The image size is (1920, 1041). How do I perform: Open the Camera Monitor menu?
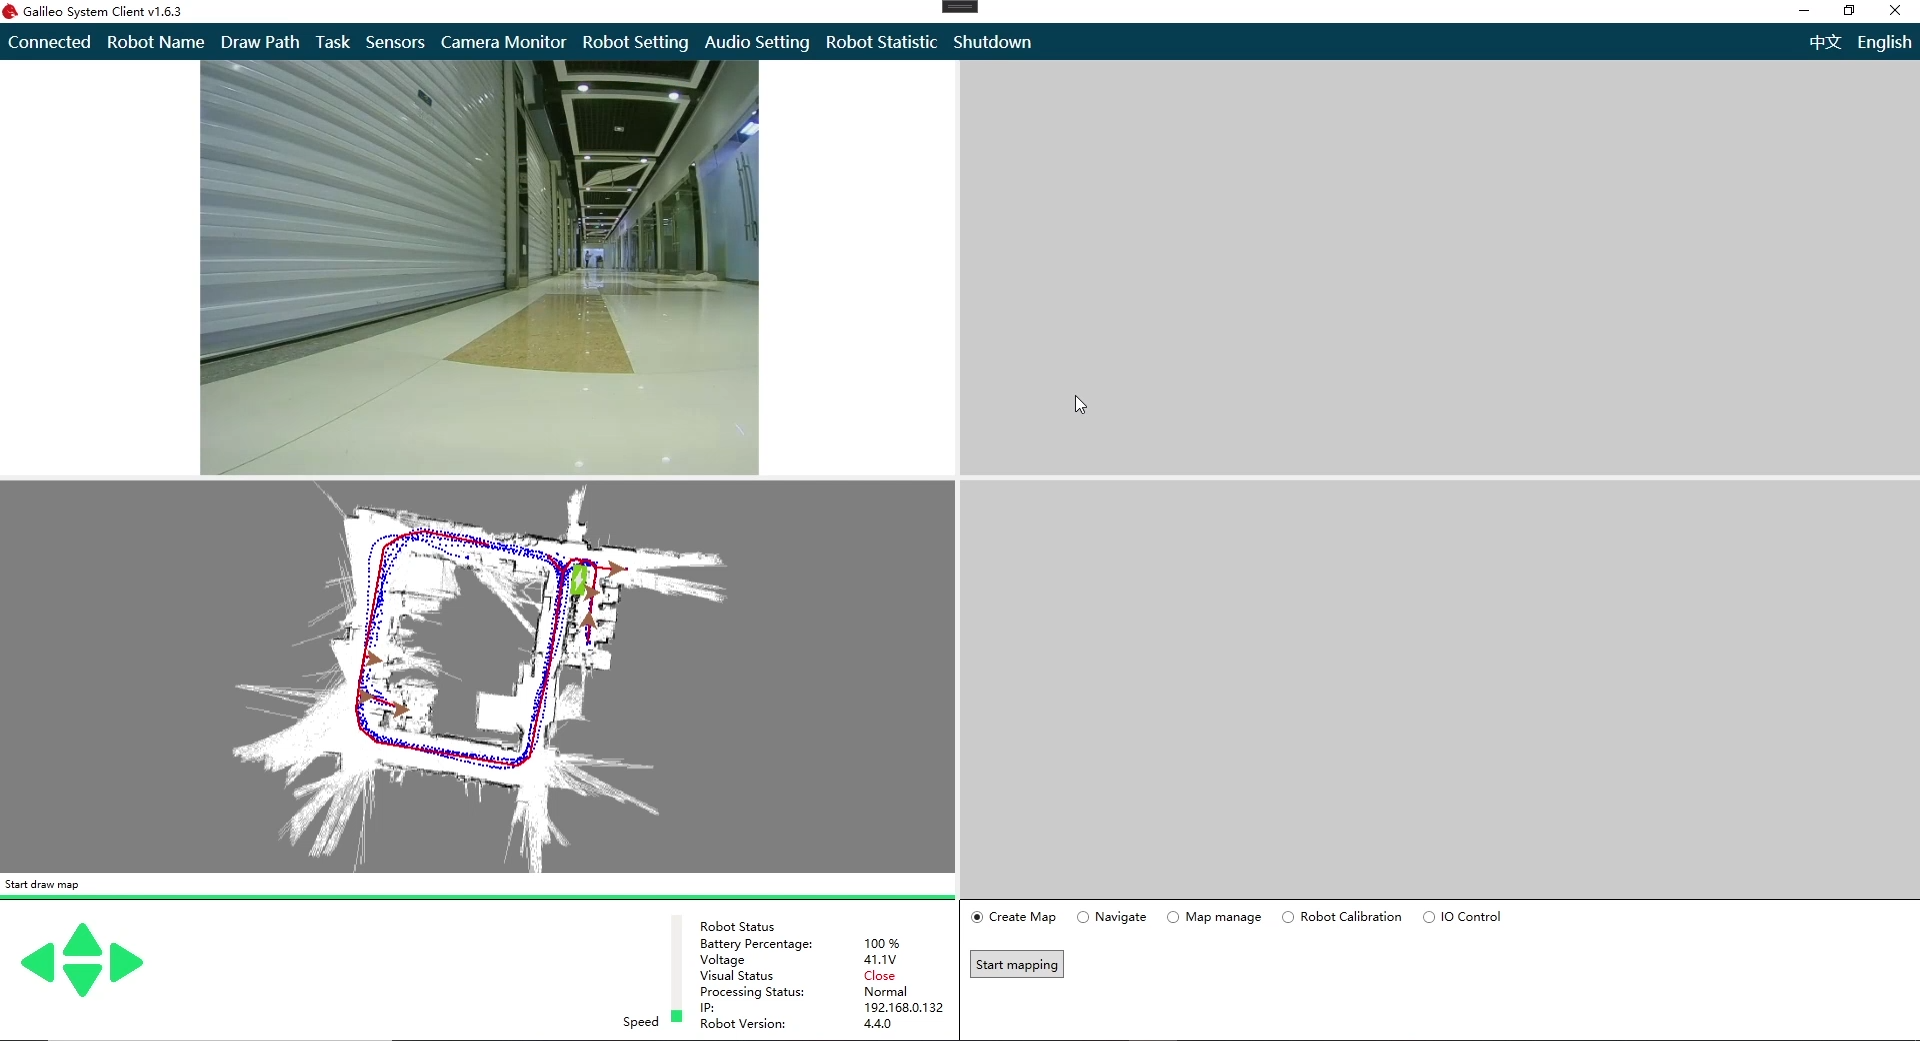503,42
